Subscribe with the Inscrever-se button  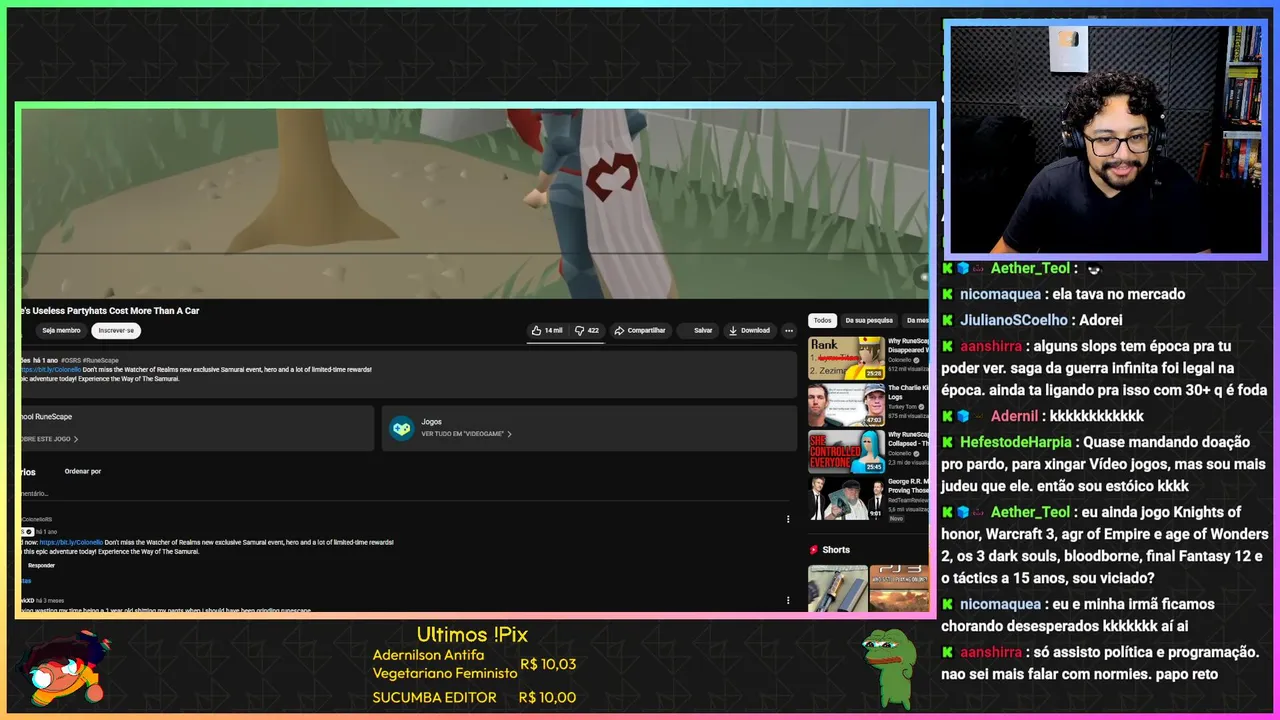pyautogui.click(x=116, y=330)
